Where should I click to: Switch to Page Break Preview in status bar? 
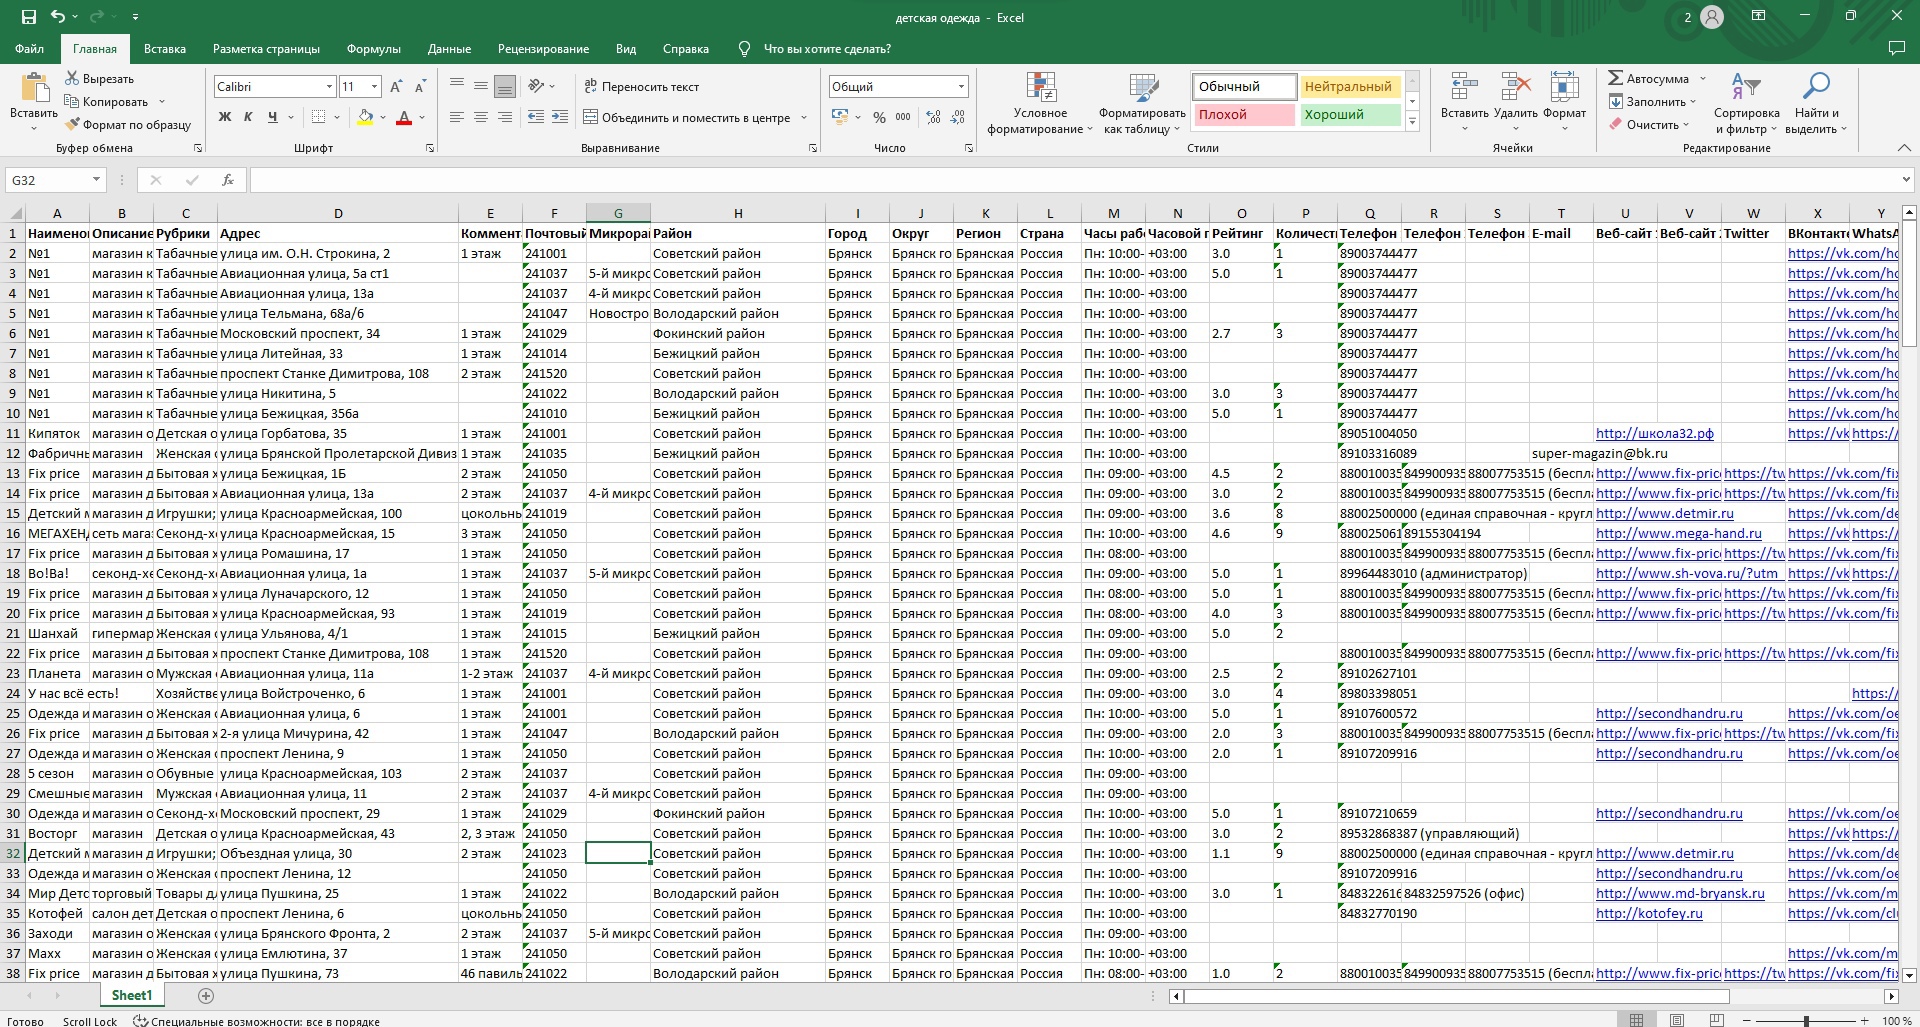pyautogui.click(x=1717, y=1021)
